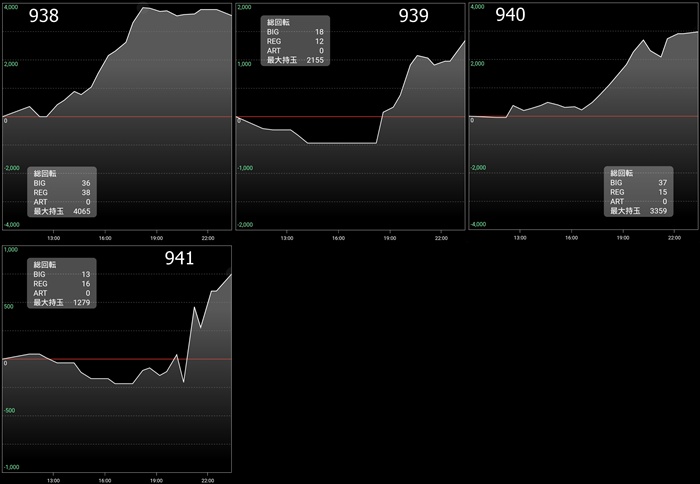The image size is (700, 484).
Task: Click 2,000 y-axis label on chart 938
Action: [11, 64]
